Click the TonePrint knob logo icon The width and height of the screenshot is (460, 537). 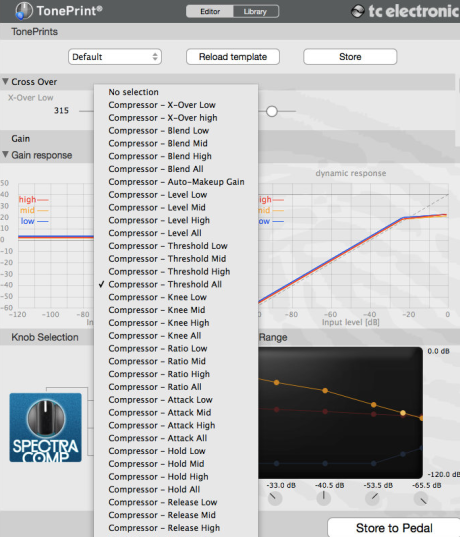point(24,11)
